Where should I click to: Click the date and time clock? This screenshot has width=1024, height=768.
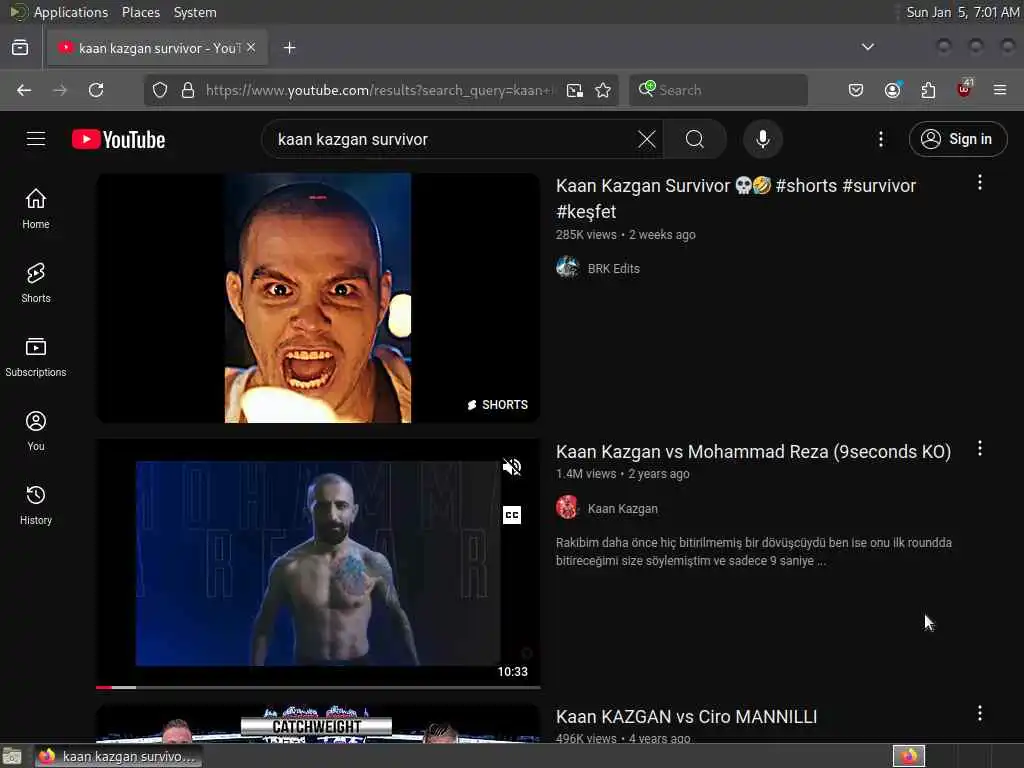(x=962, y=12)
